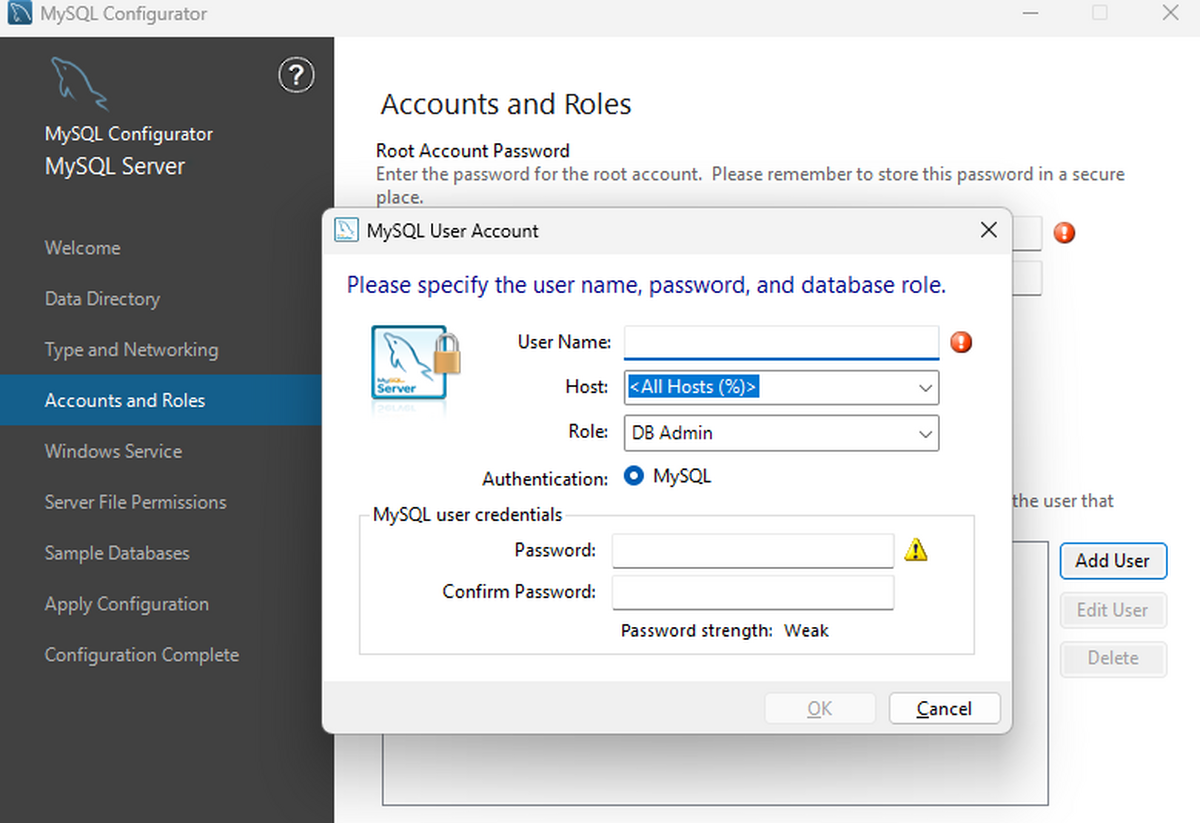The height and width of the screenshot is (823, 1200).
Task: Open the Server File Permissions step
Action: (136, 502)
